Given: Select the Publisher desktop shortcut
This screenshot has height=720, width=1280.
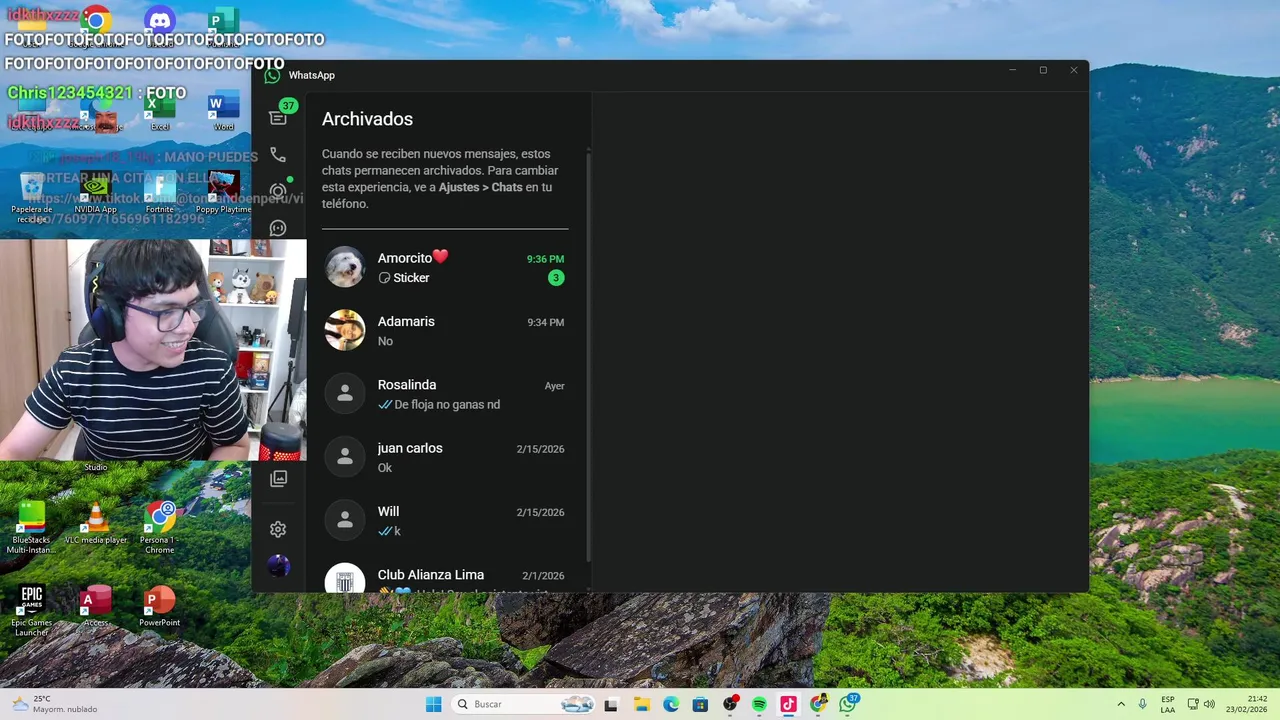Looking at the screenshot, I should point(224,26).
